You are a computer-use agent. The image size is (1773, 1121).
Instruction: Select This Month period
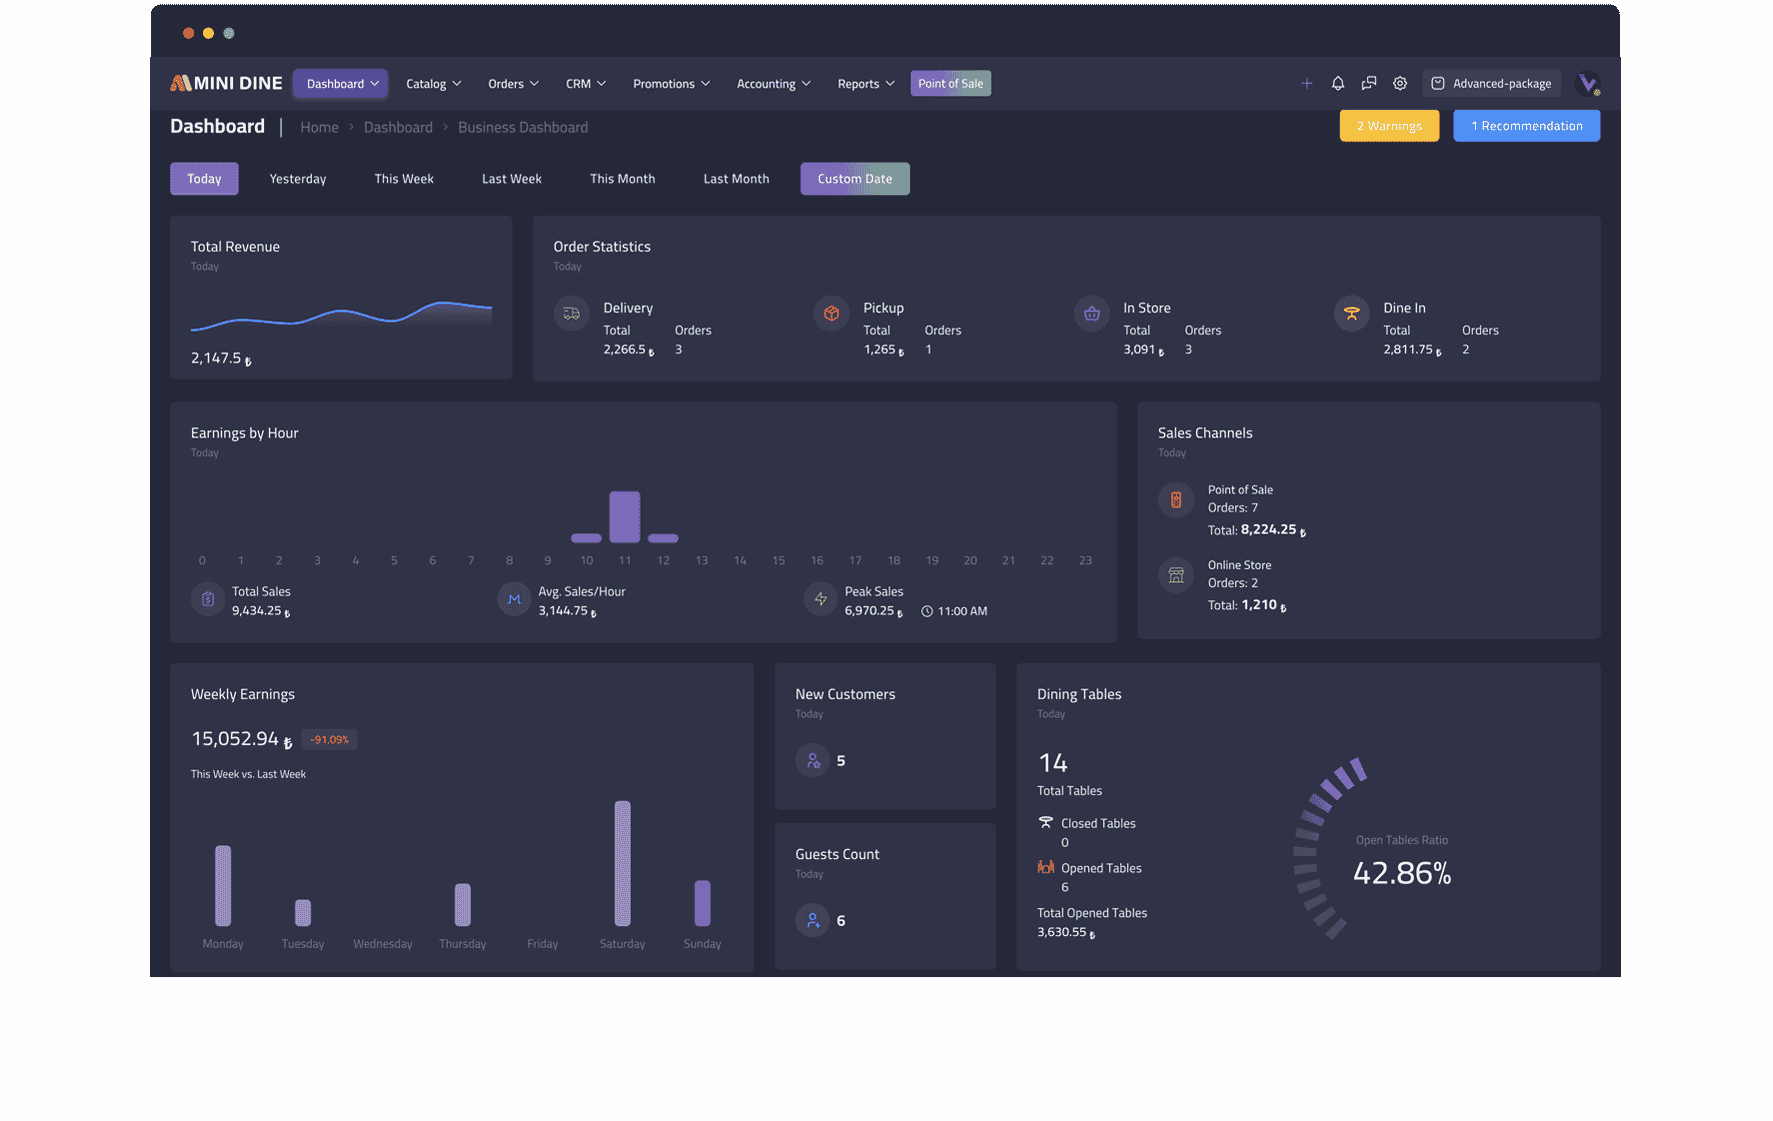tap(622, 179)
